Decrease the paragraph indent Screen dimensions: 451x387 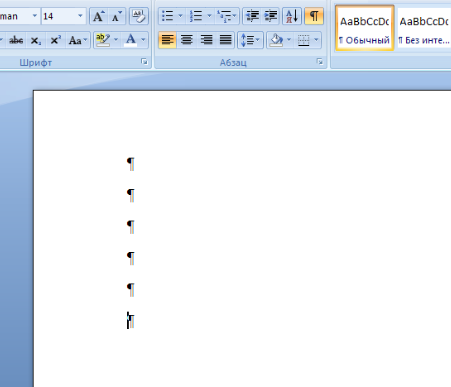252,16
